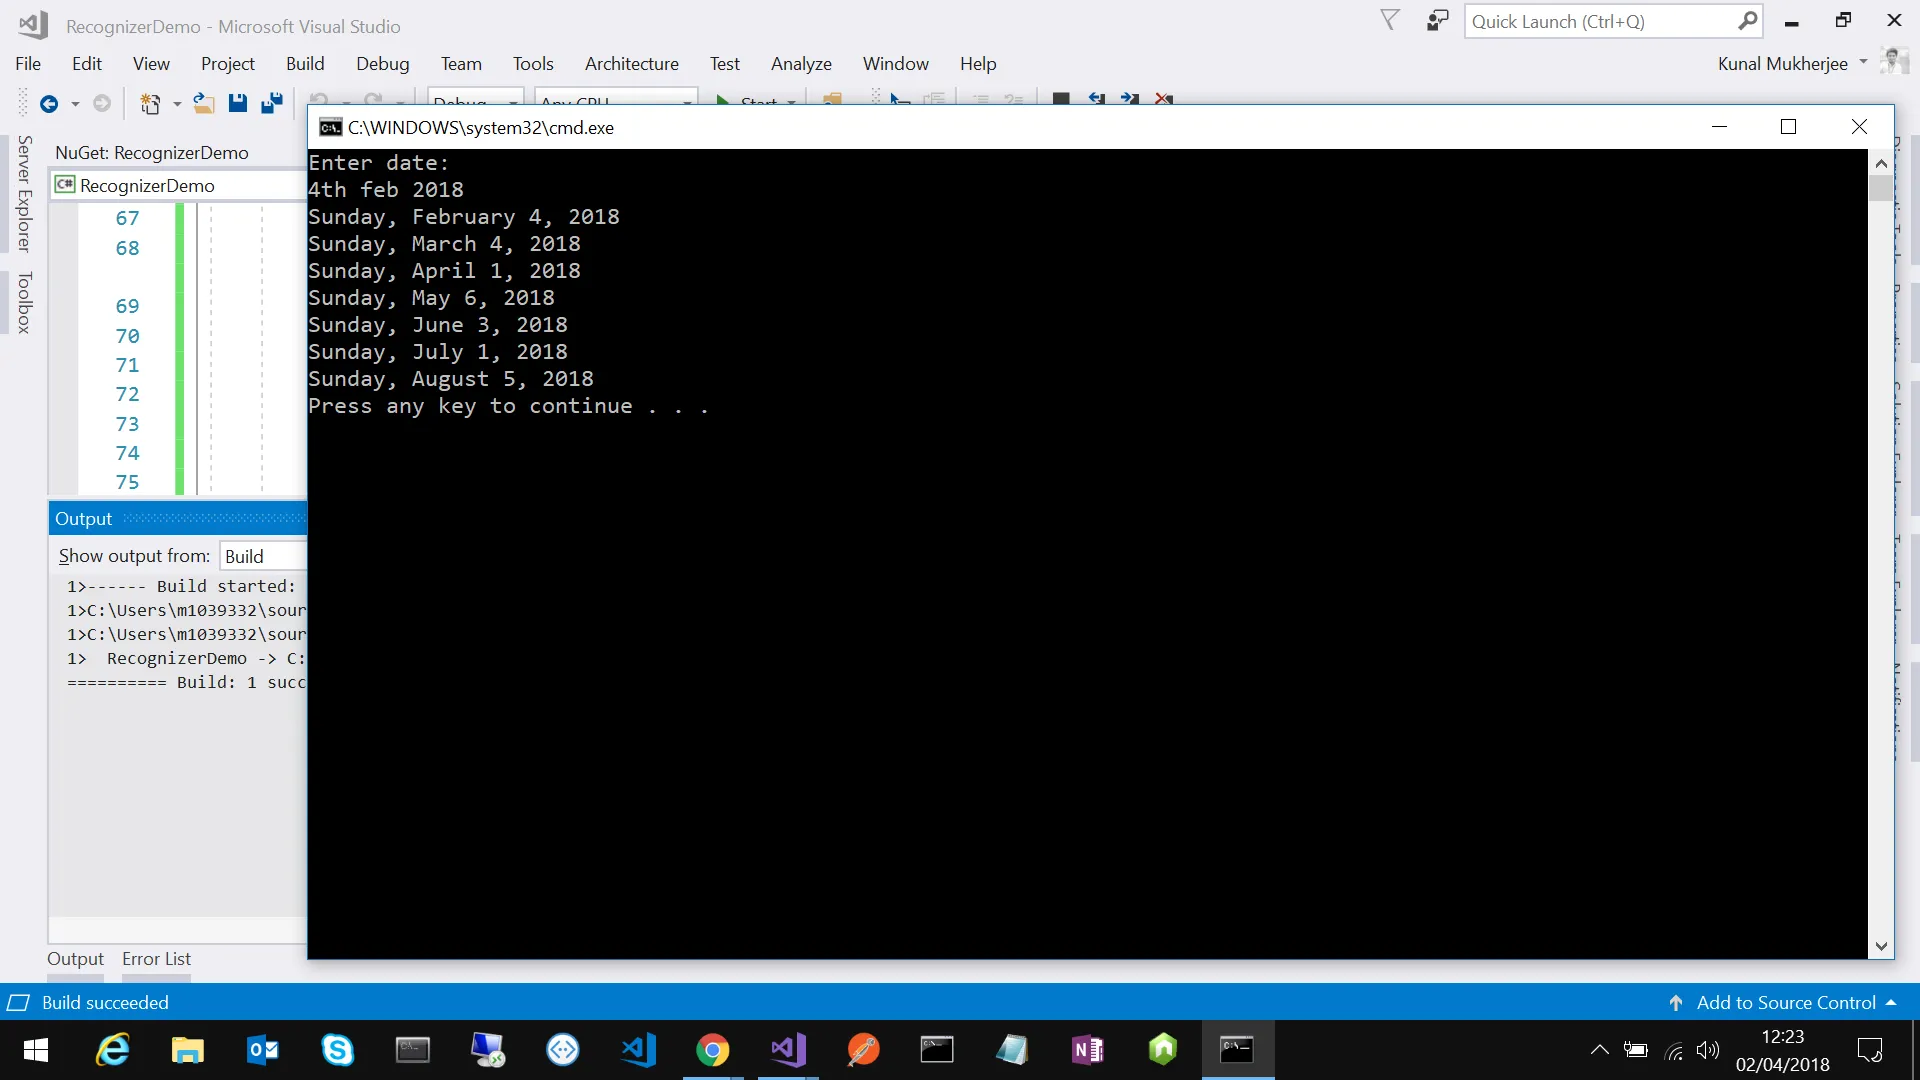The height and width of the screenshot is (1080, 1920).
Task: Click the cmd window scroll down arrow
Action: click(x=1881, y=946)
